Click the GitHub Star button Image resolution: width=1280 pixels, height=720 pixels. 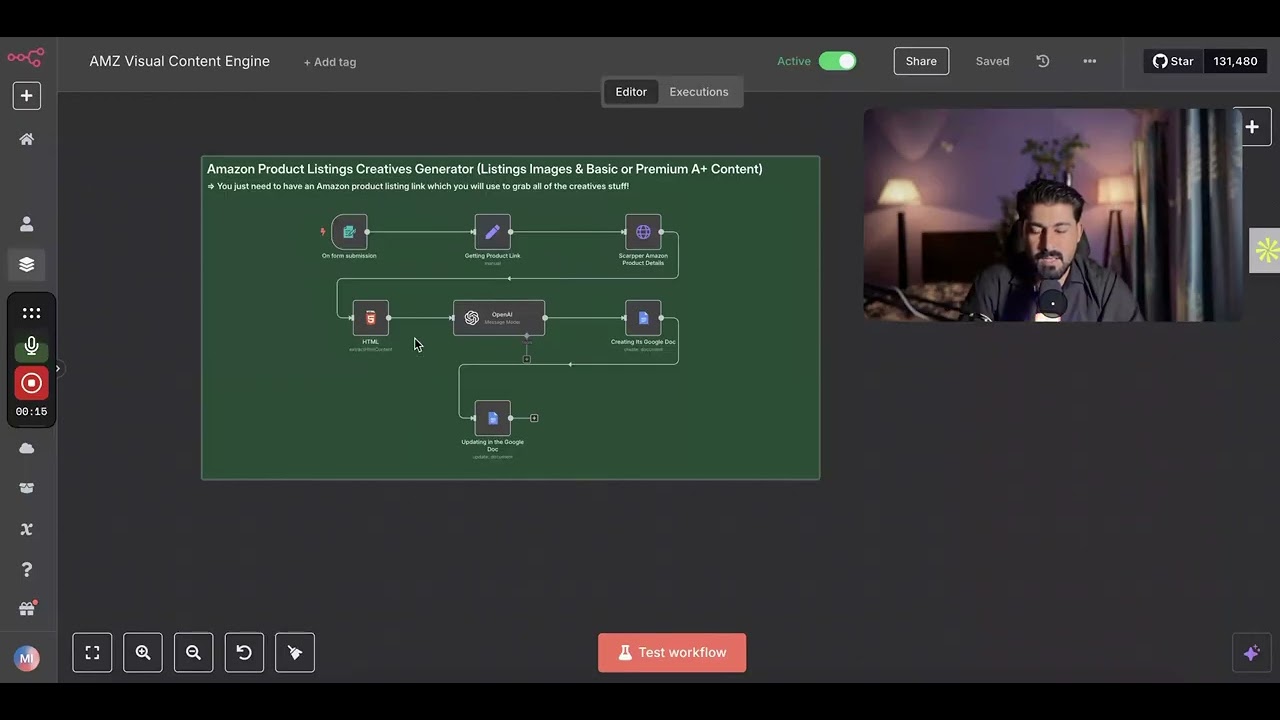pos(1173,61)
